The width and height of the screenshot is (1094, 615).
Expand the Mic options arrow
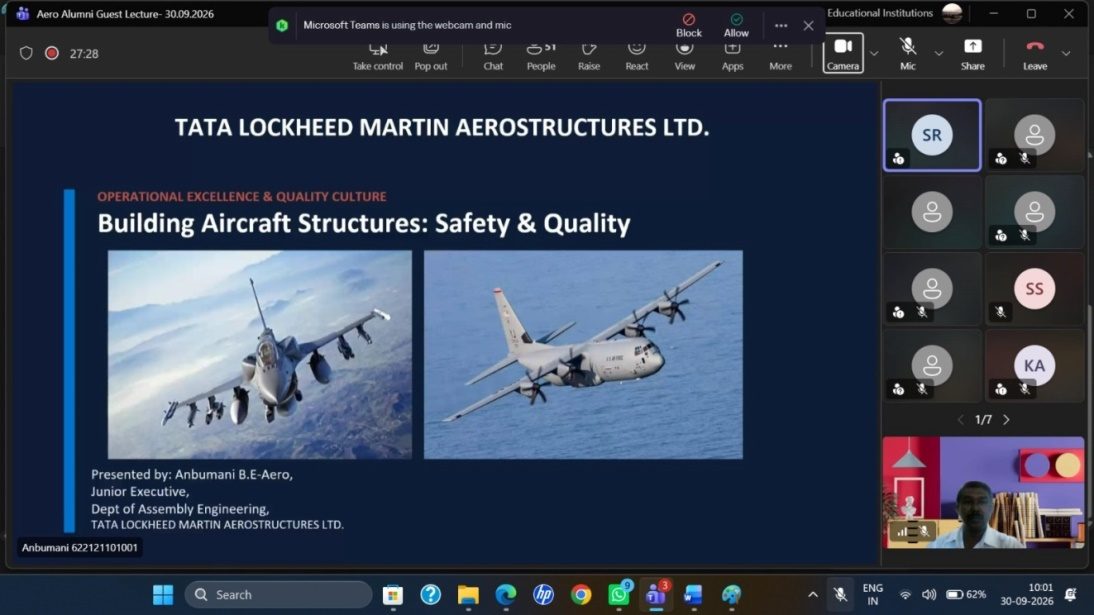point(938,53)
